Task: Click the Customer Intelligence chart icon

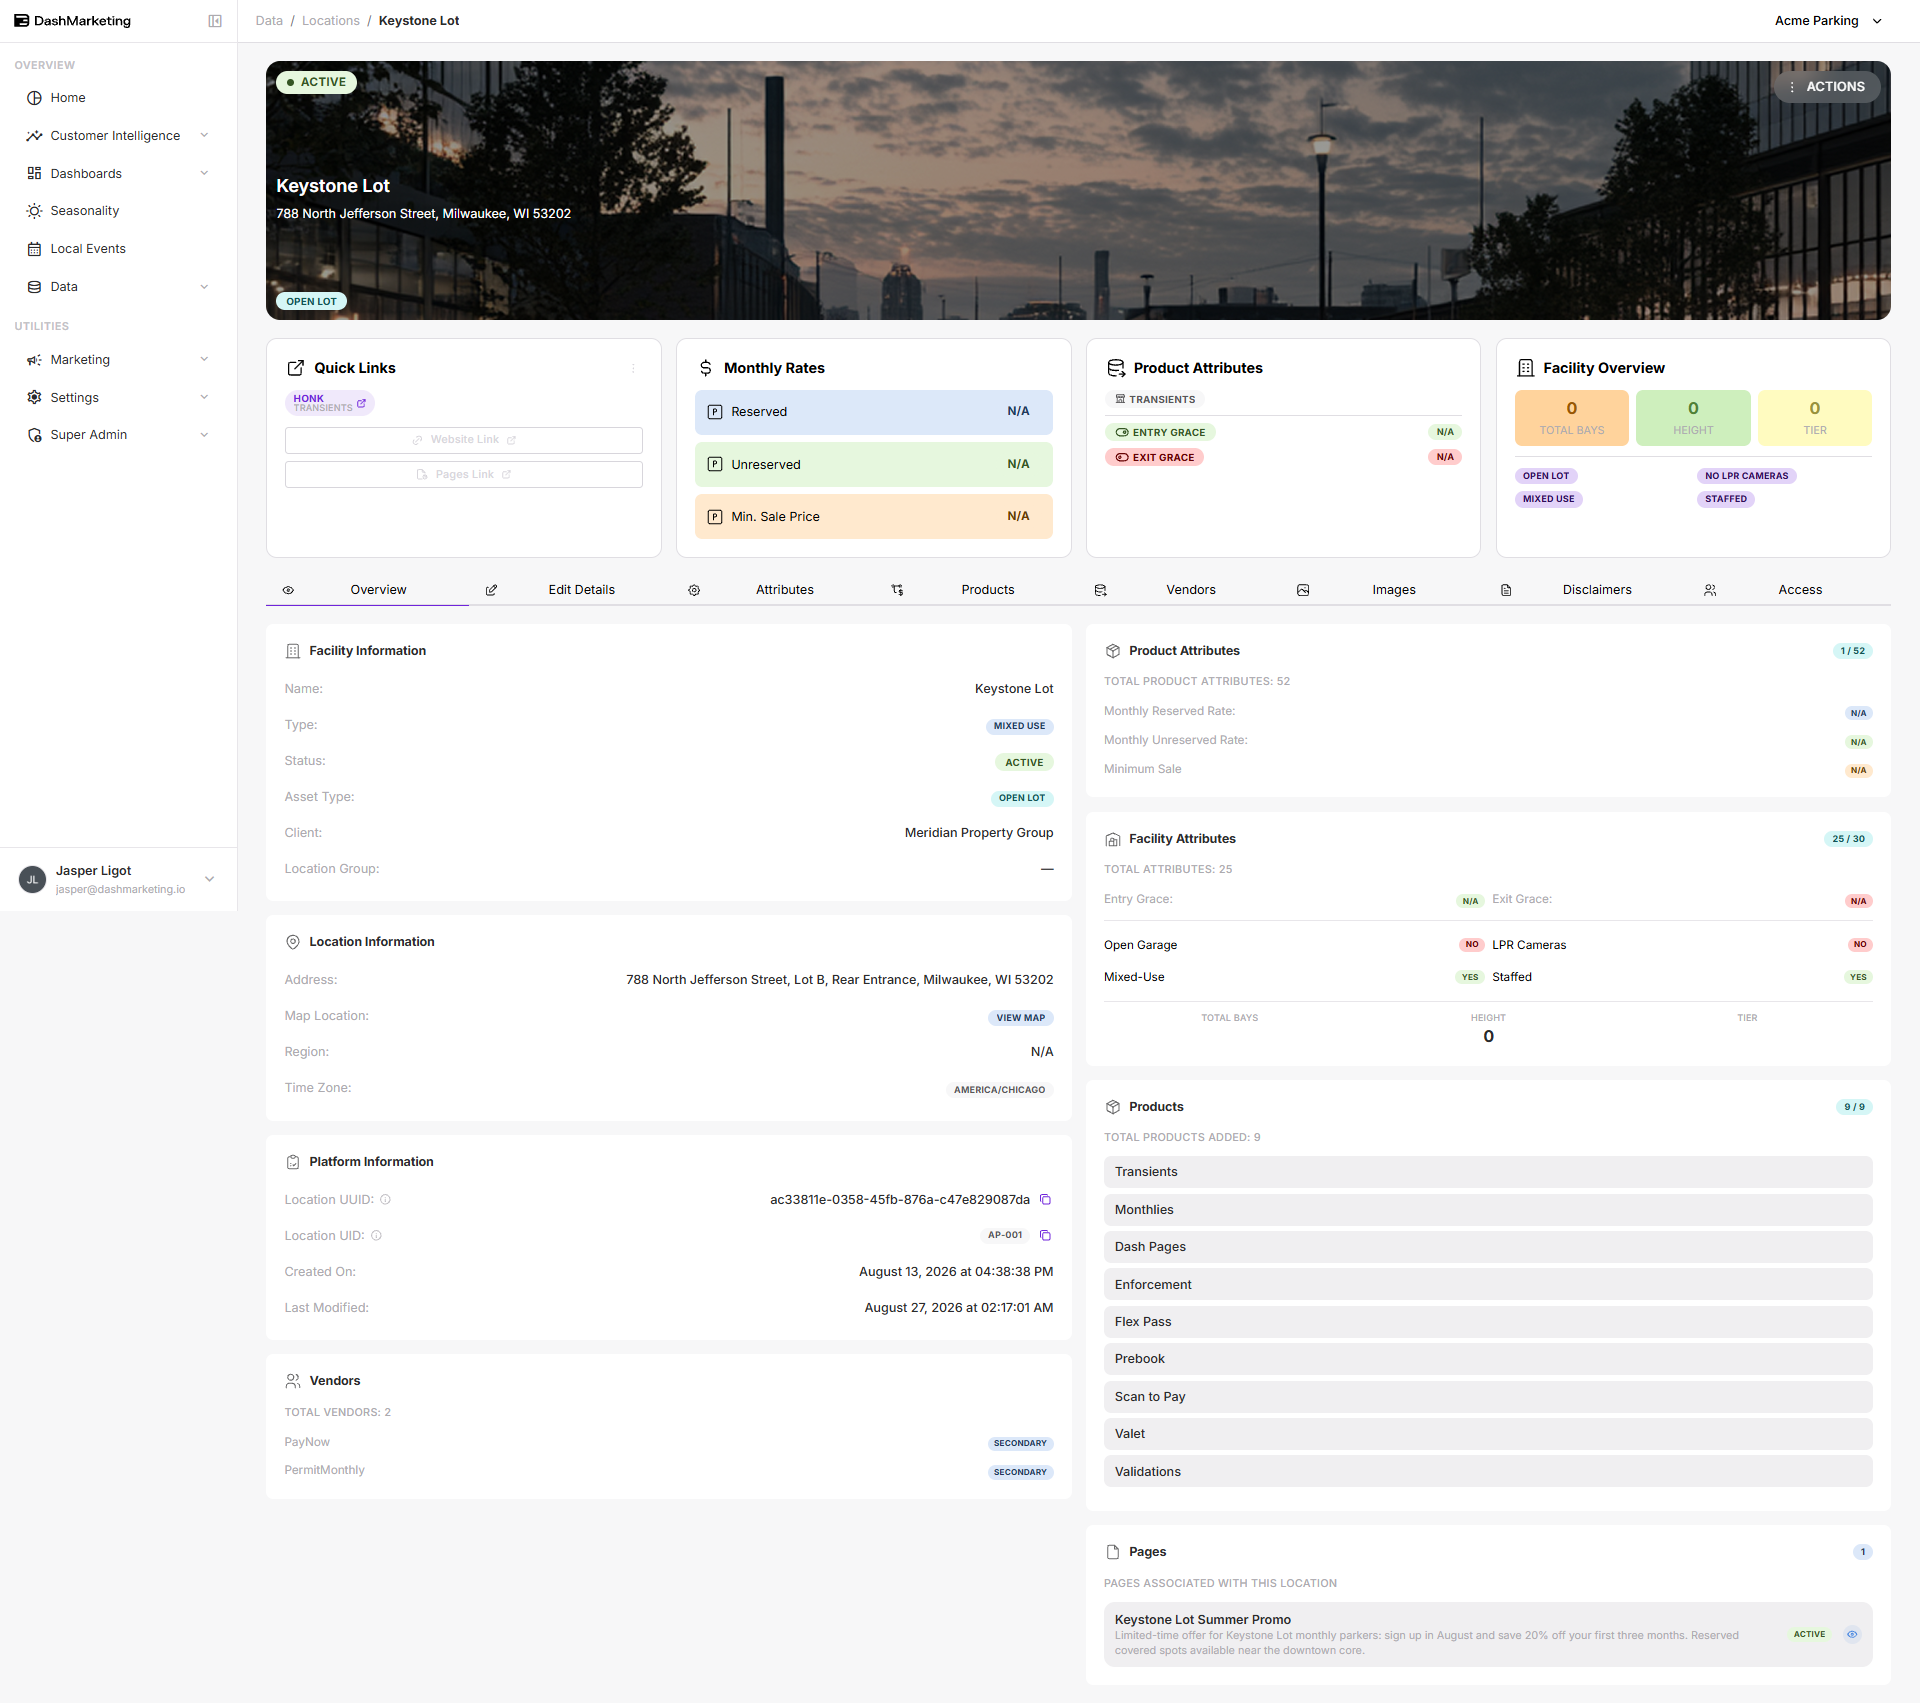Action: (x=34, y=136)
